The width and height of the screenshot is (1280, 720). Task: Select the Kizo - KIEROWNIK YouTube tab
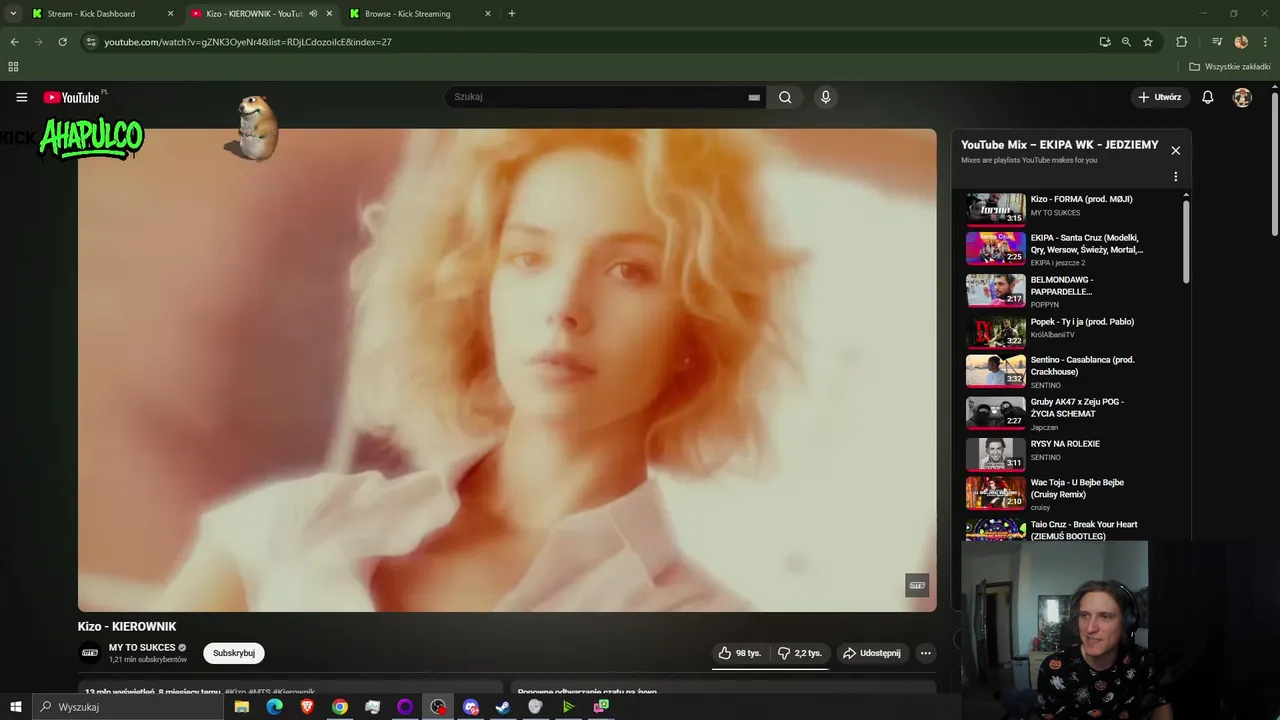[x=254, y=14]
